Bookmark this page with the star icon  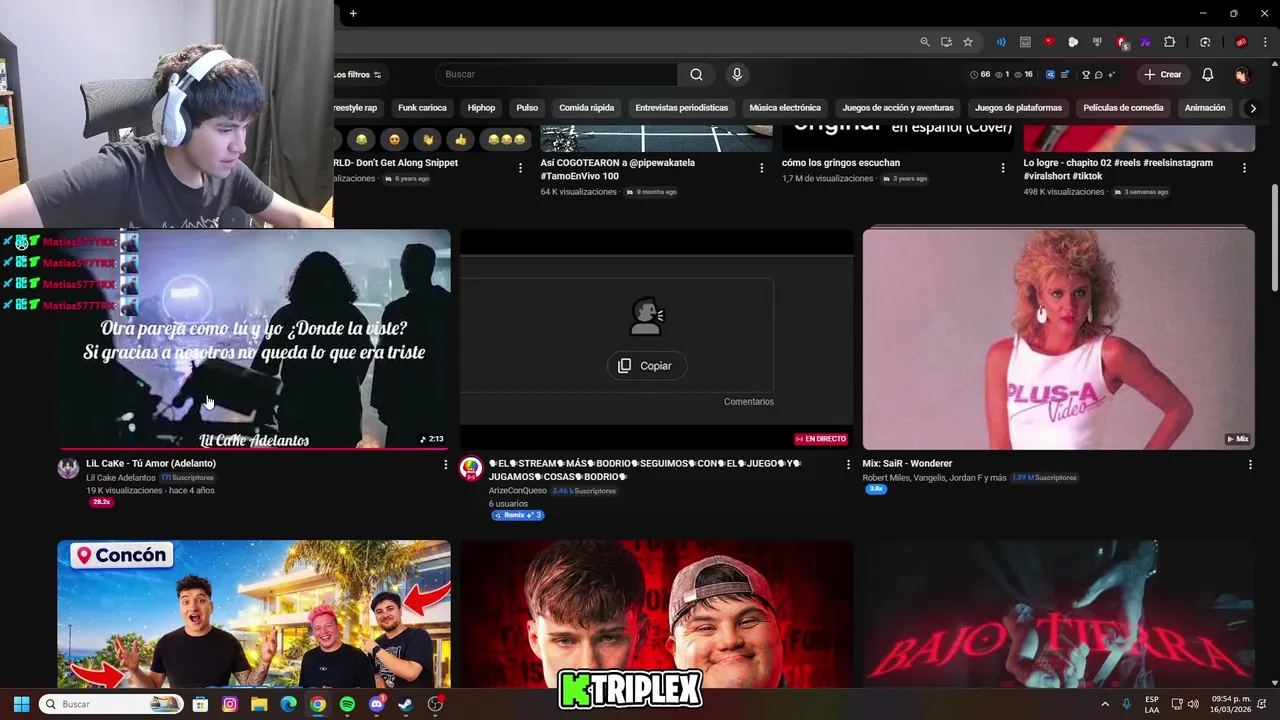click(x=968, y=42)
